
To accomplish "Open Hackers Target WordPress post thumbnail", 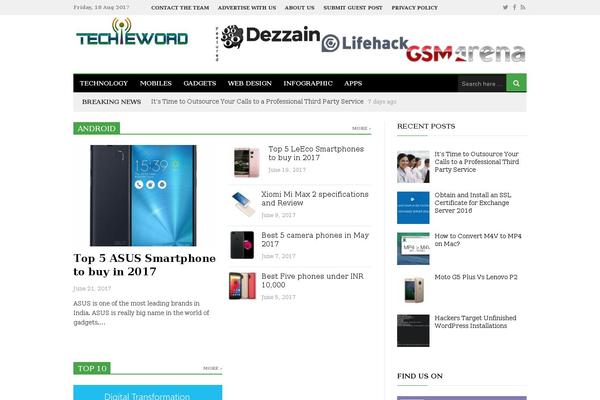I will coord(413,330).
